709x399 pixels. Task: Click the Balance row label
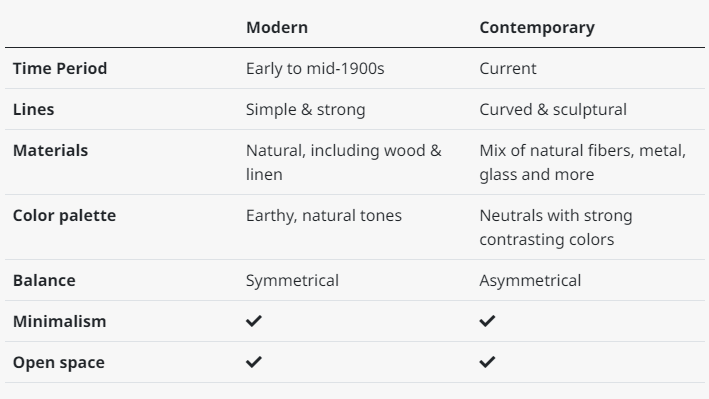click(x=44, y=280)
